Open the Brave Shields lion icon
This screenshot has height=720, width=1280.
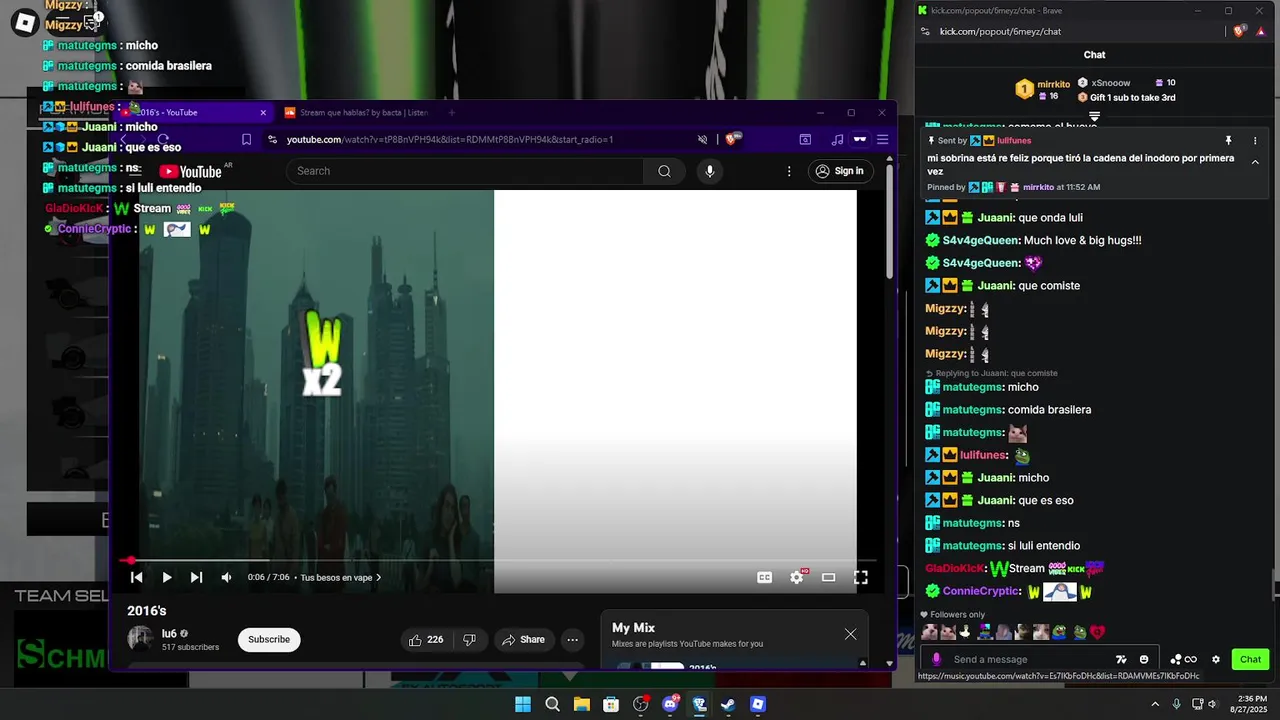tap(732, 140)
